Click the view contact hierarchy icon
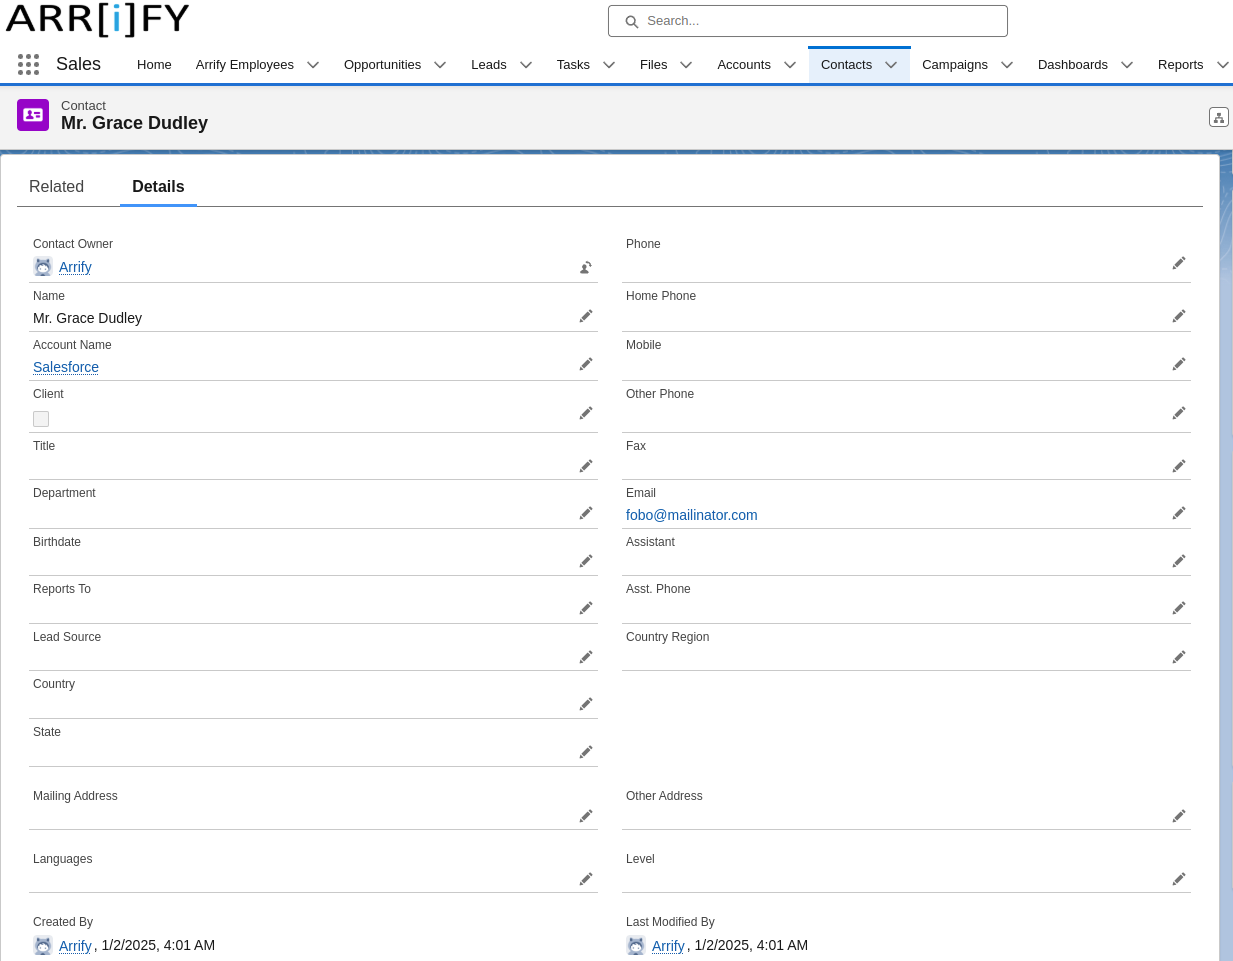 1218,117
